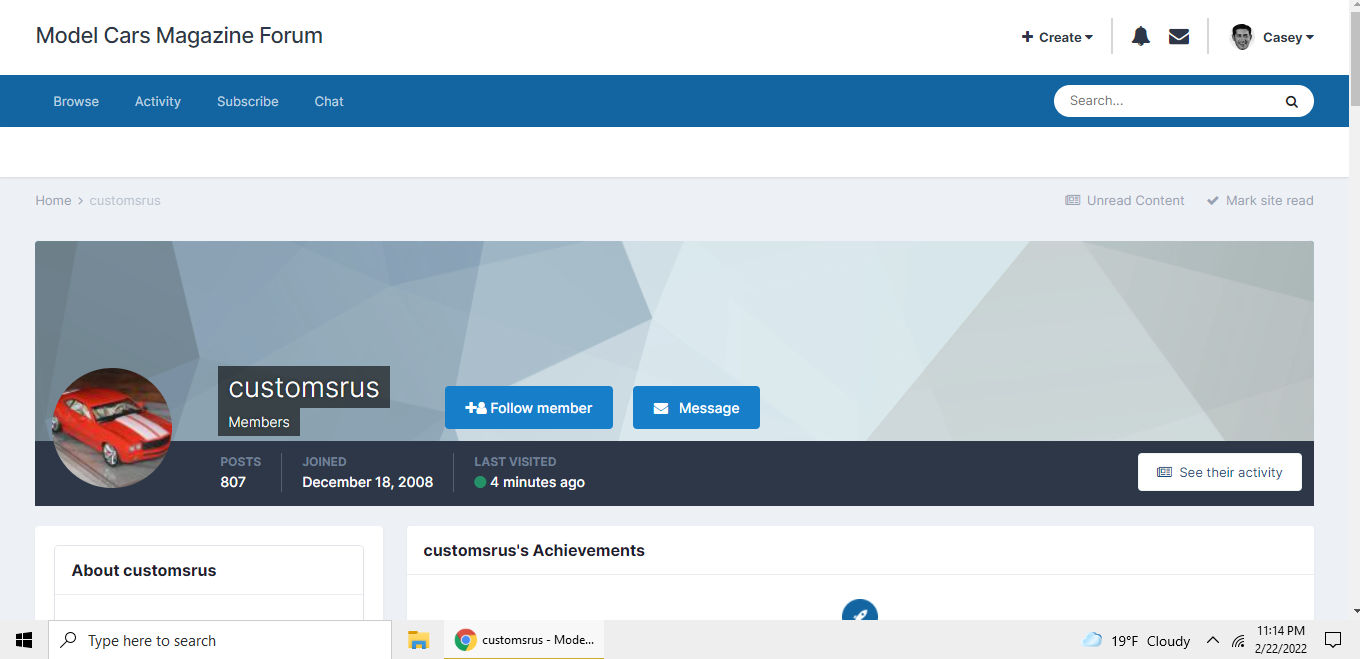Click the rocket achievement badge icon
1360x659 pixels.
click(x=860, y=610)
